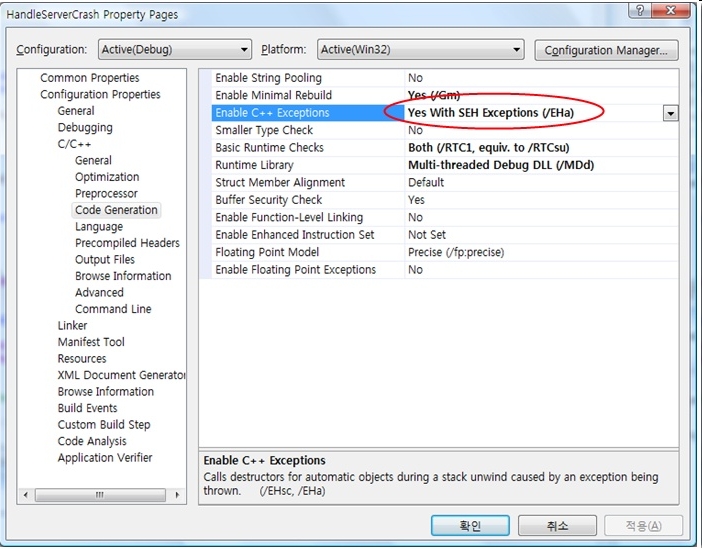Open the Debugging properties page

point(85,128)
